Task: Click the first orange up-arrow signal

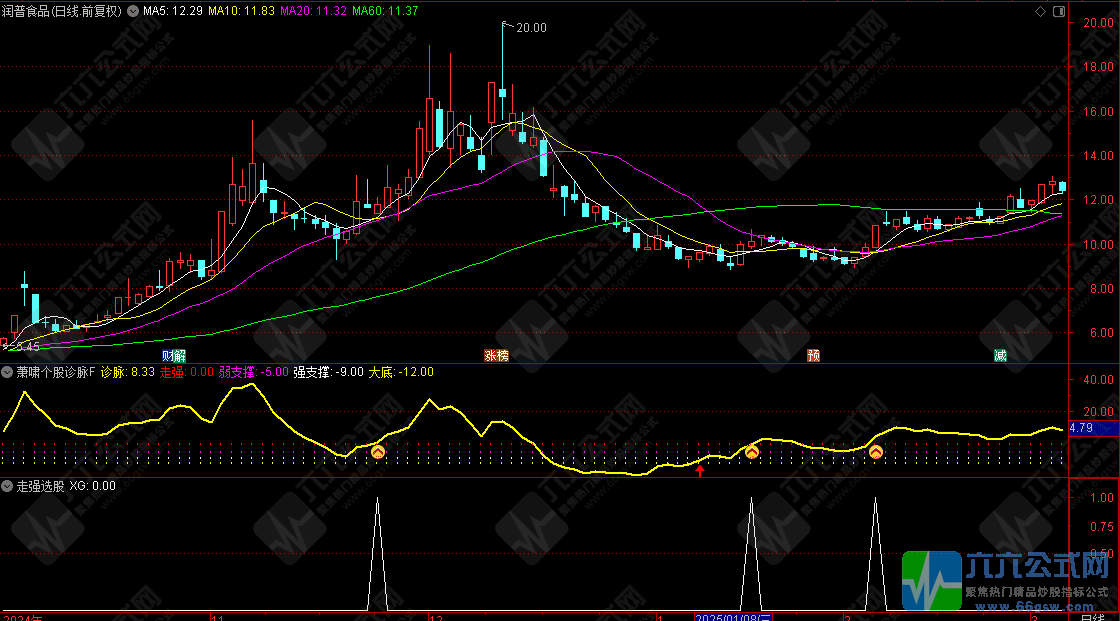Action: click(378, 453)
